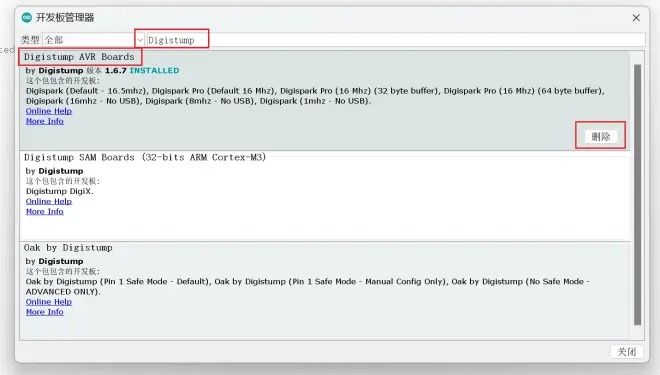This screenshot has height=375, width=660.
Task: Click the Digistump DigiX board text
Action: point(60,191)
